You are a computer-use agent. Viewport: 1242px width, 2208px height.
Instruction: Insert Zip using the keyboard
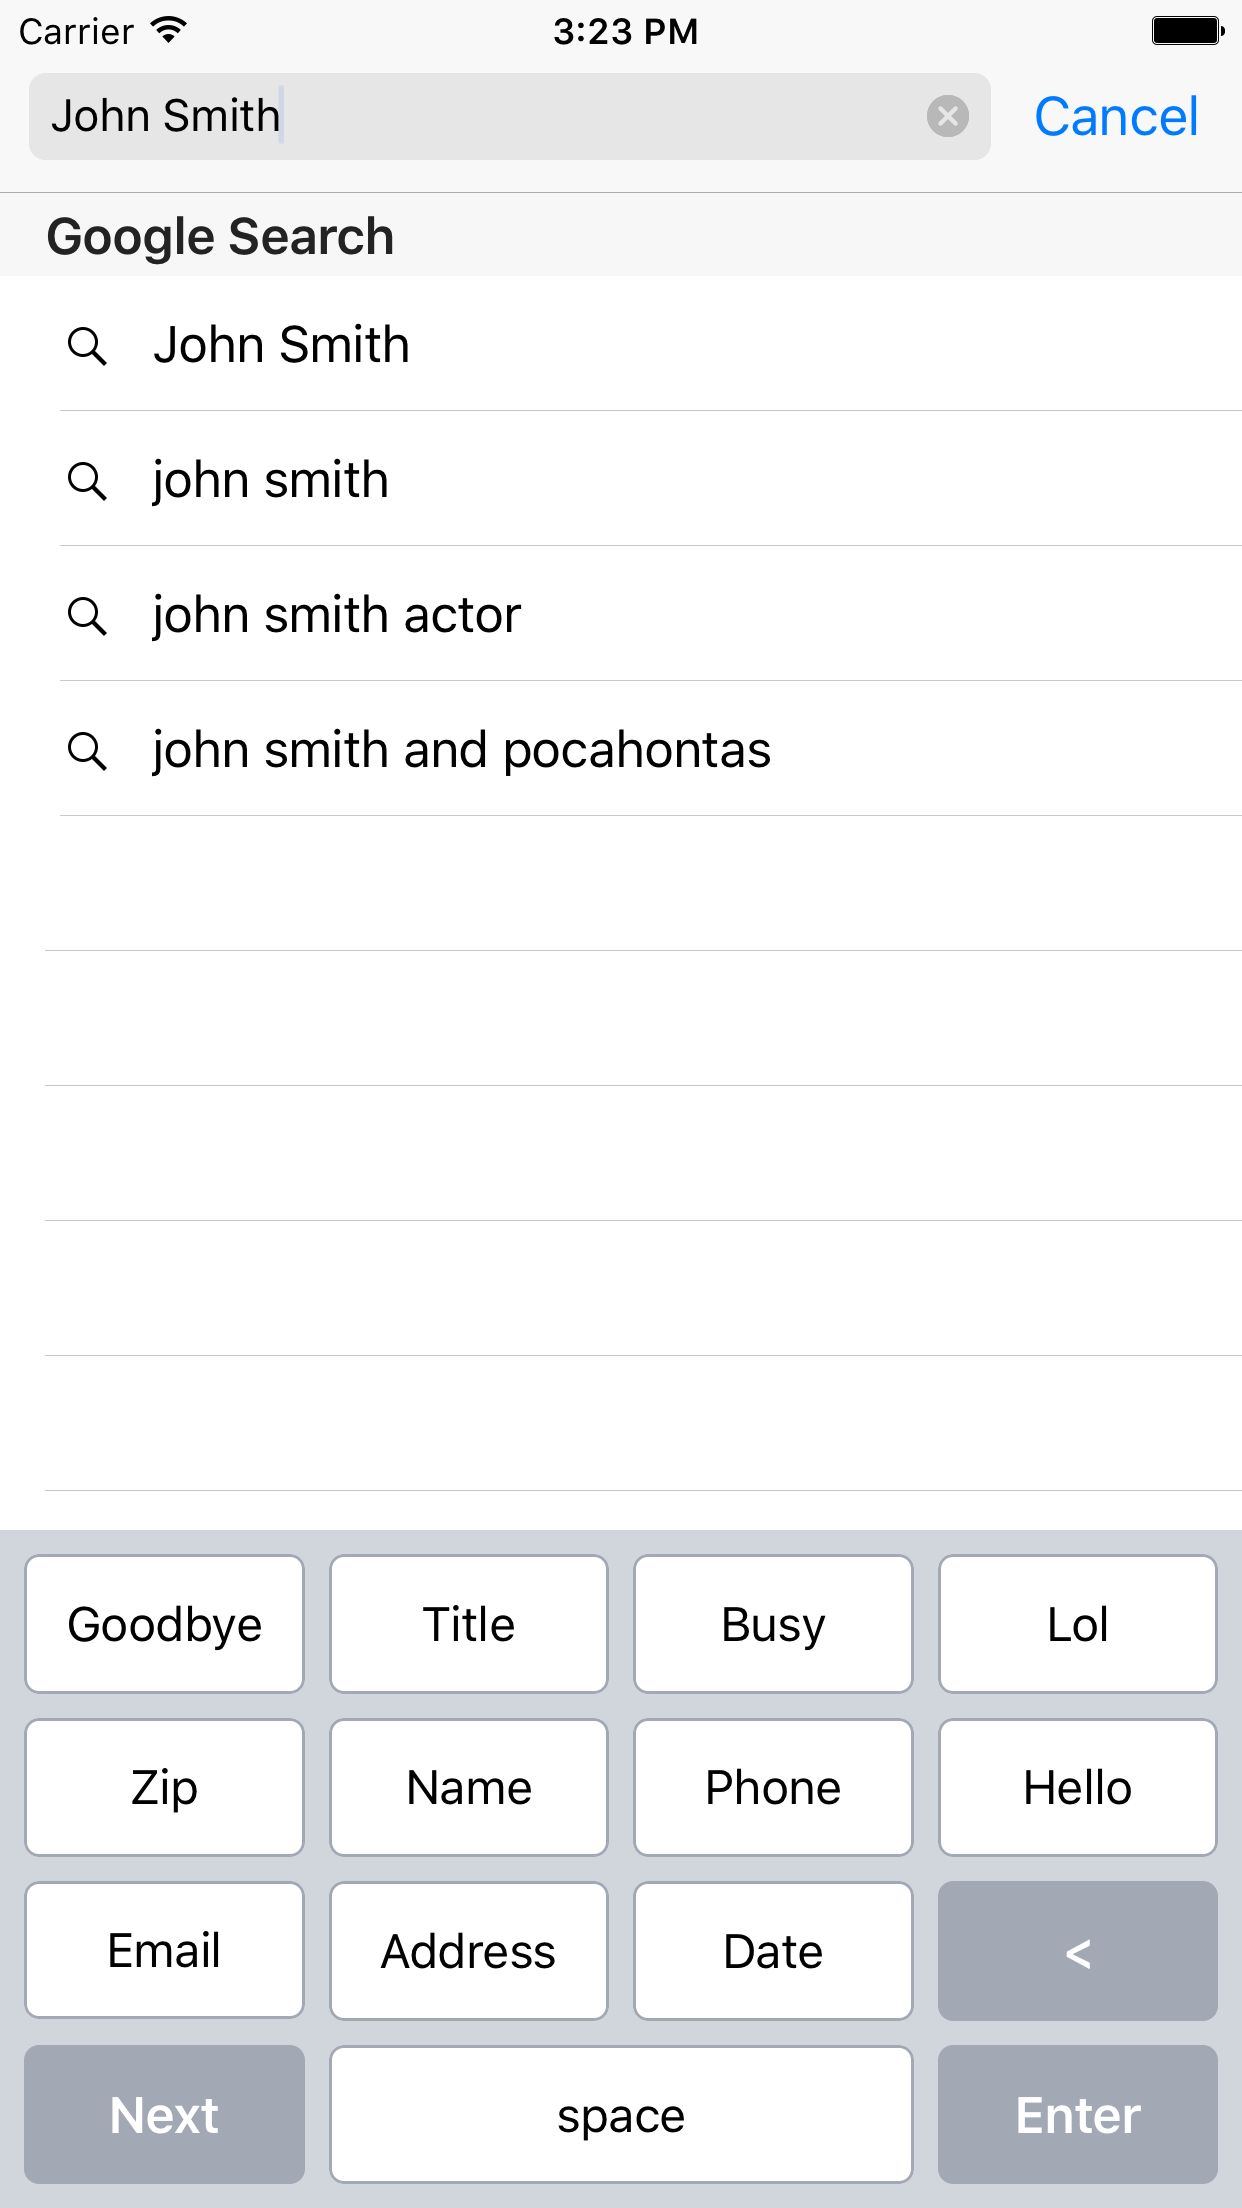pos(164,1787)
